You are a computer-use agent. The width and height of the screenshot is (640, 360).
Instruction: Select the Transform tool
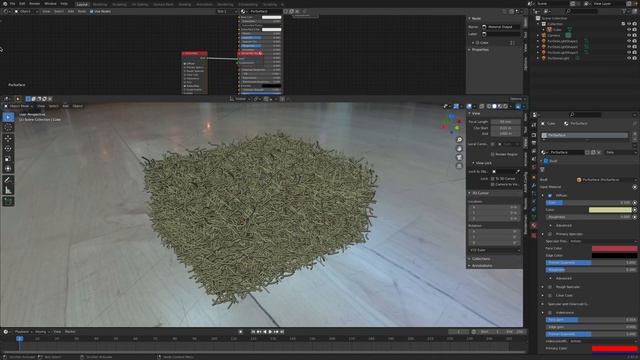8,169
